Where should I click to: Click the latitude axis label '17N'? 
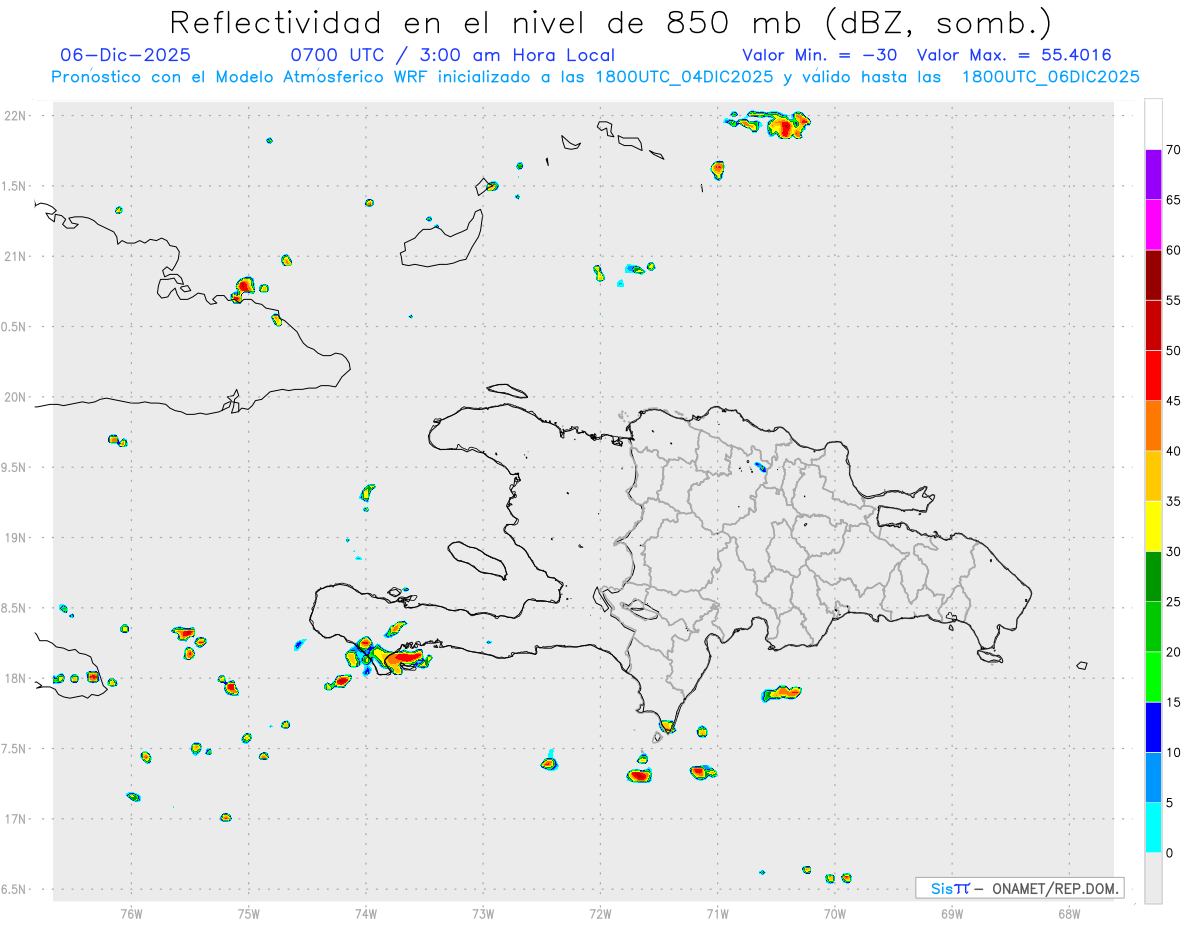point(17,819)
